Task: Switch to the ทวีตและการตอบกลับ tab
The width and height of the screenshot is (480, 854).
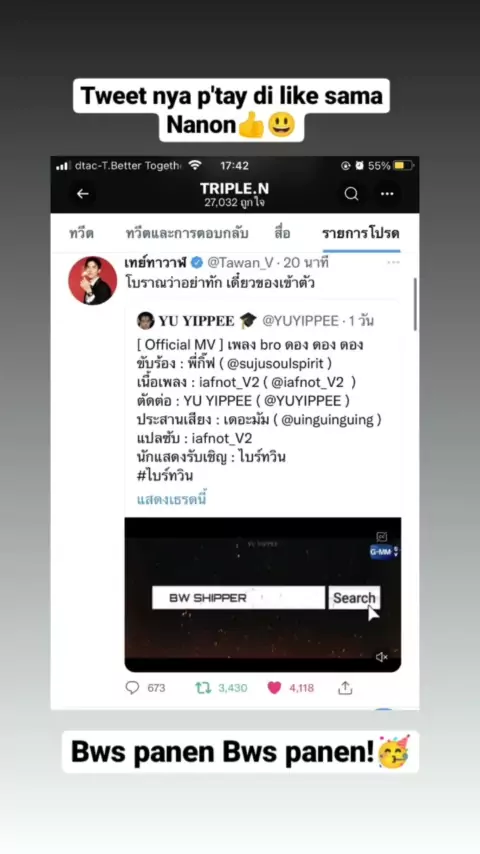Action: (x=187, y=234)
